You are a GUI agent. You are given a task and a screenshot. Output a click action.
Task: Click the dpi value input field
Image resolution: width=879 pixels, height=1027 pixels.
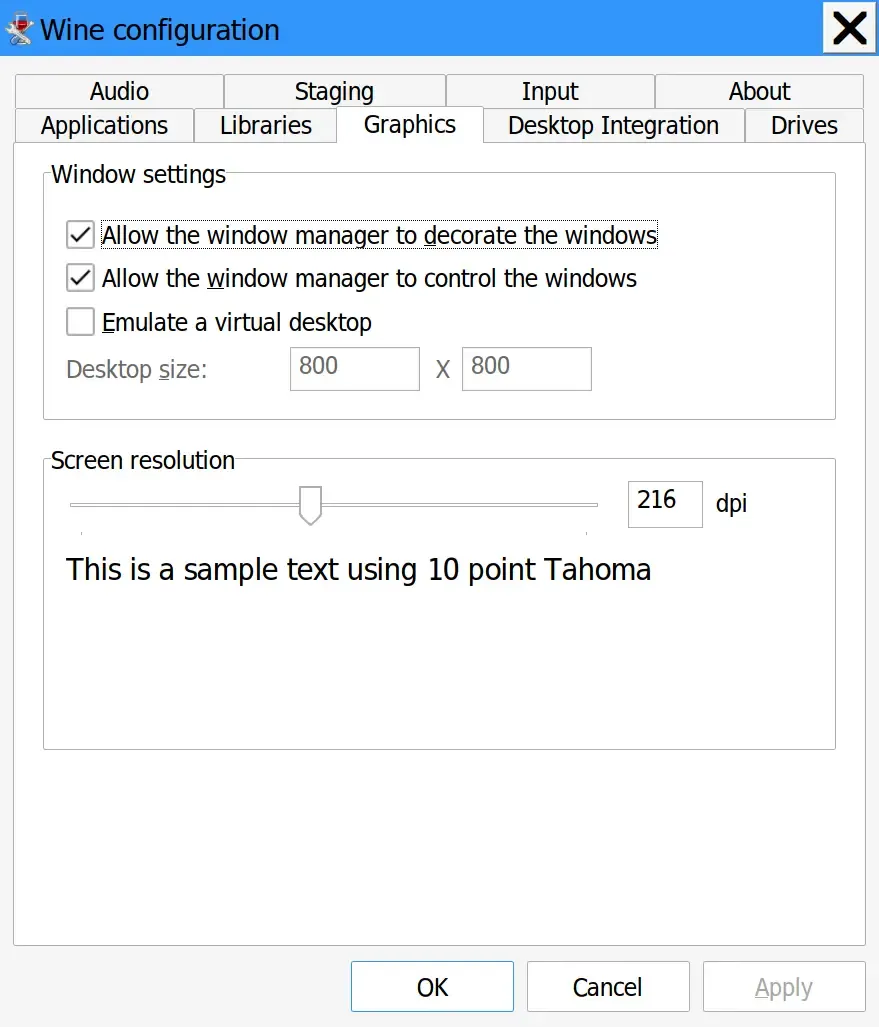[x=664, y=504]
